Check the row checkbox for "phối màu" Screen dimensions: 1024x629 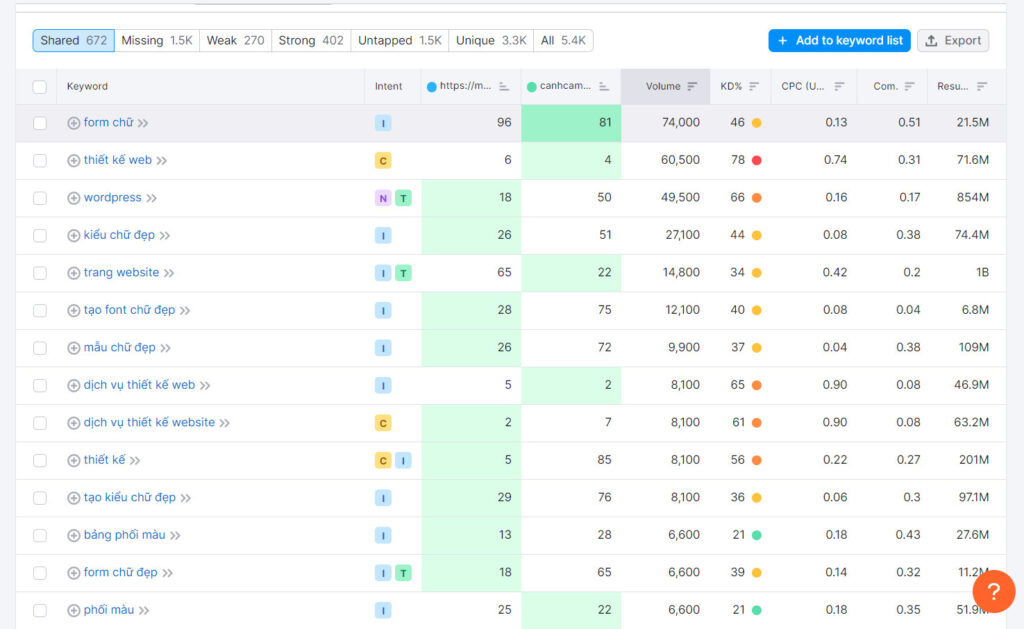pos(37,610)
